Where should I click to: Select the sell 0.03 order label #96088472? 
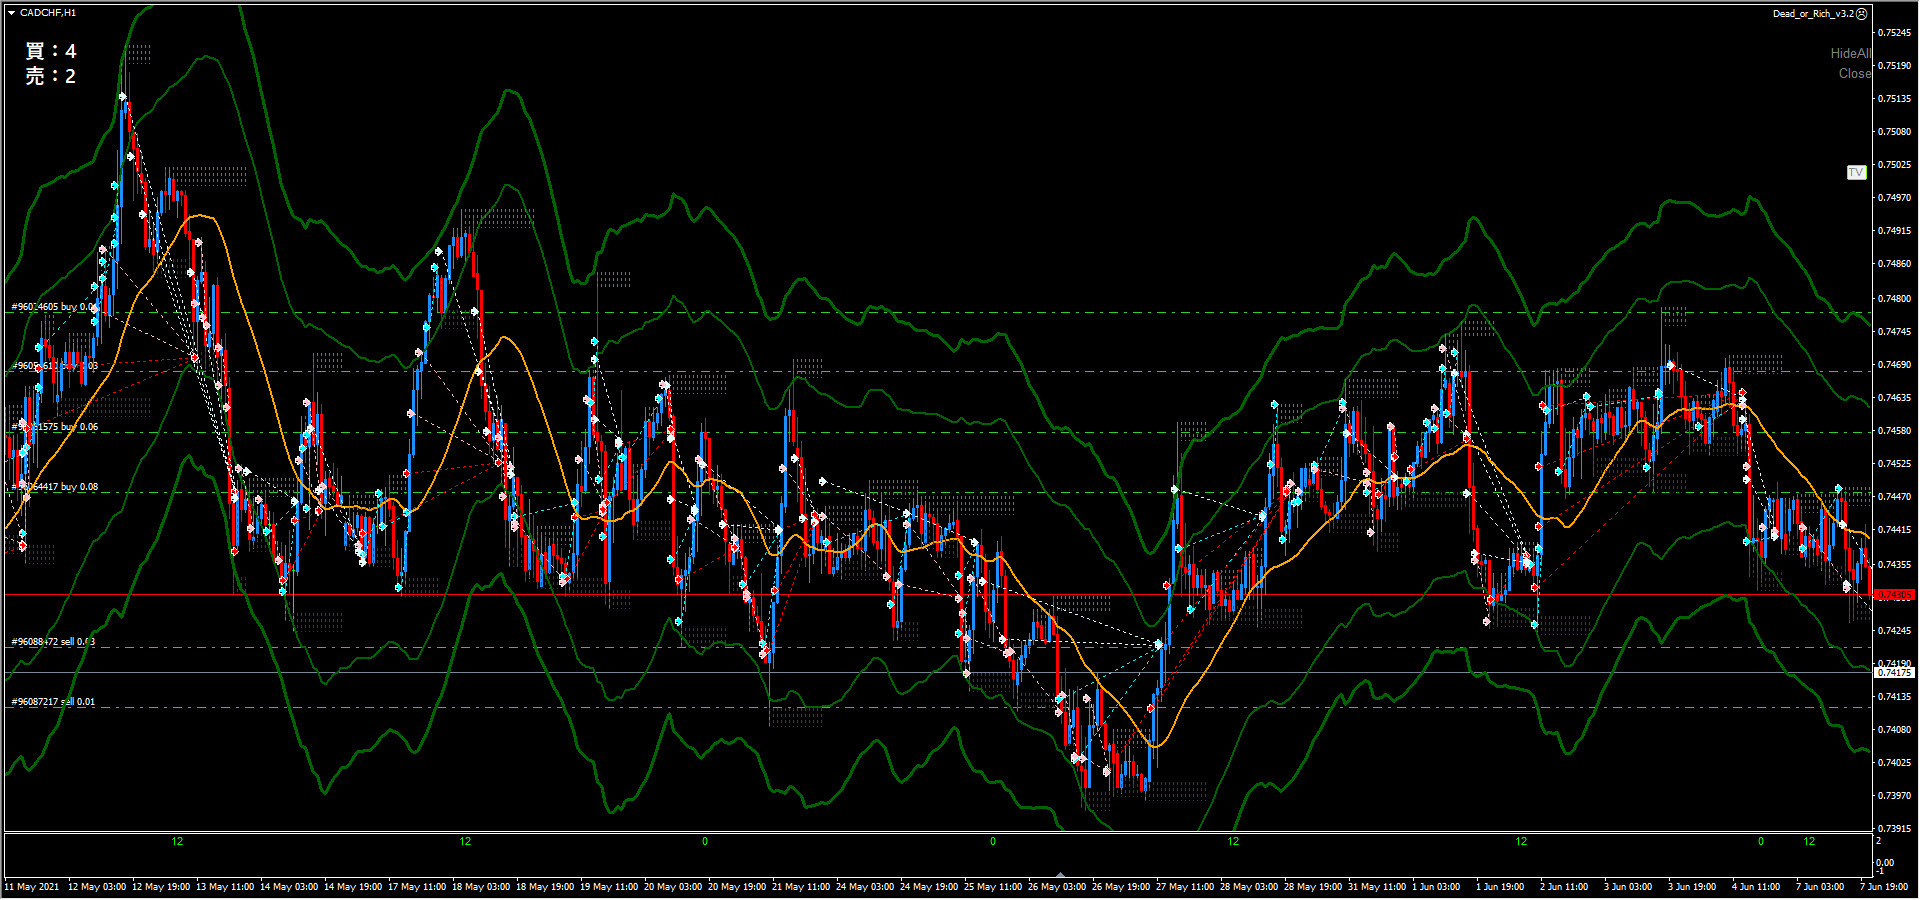click(53, 642)
